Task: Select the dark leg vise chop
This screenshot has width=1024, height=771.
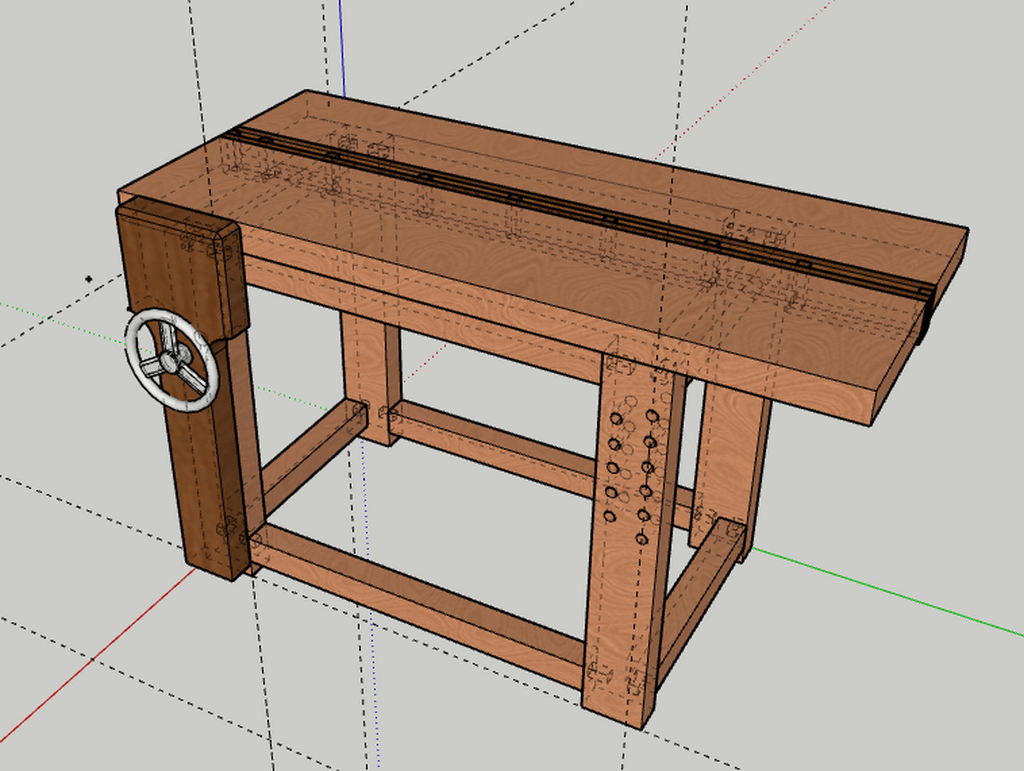Action: [x=207, y=470]
